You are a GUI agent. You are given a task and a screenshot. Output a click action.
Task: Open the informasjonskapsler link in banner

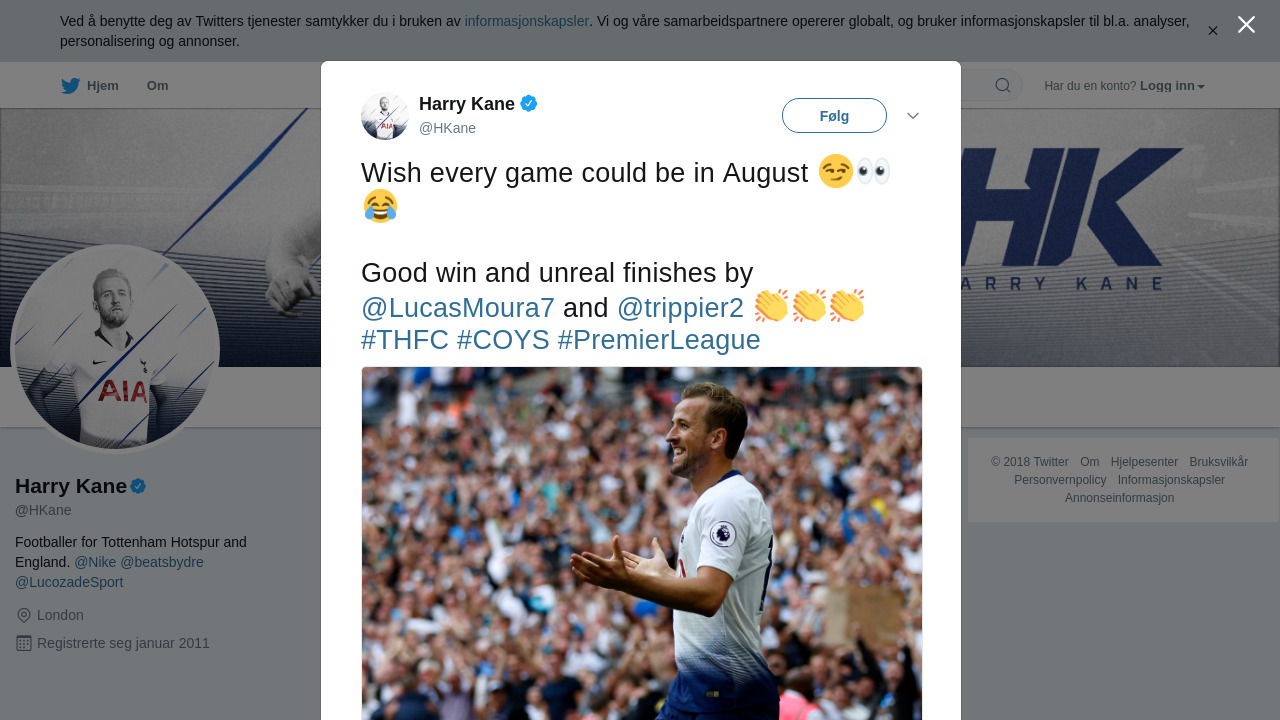click(526, 21)
